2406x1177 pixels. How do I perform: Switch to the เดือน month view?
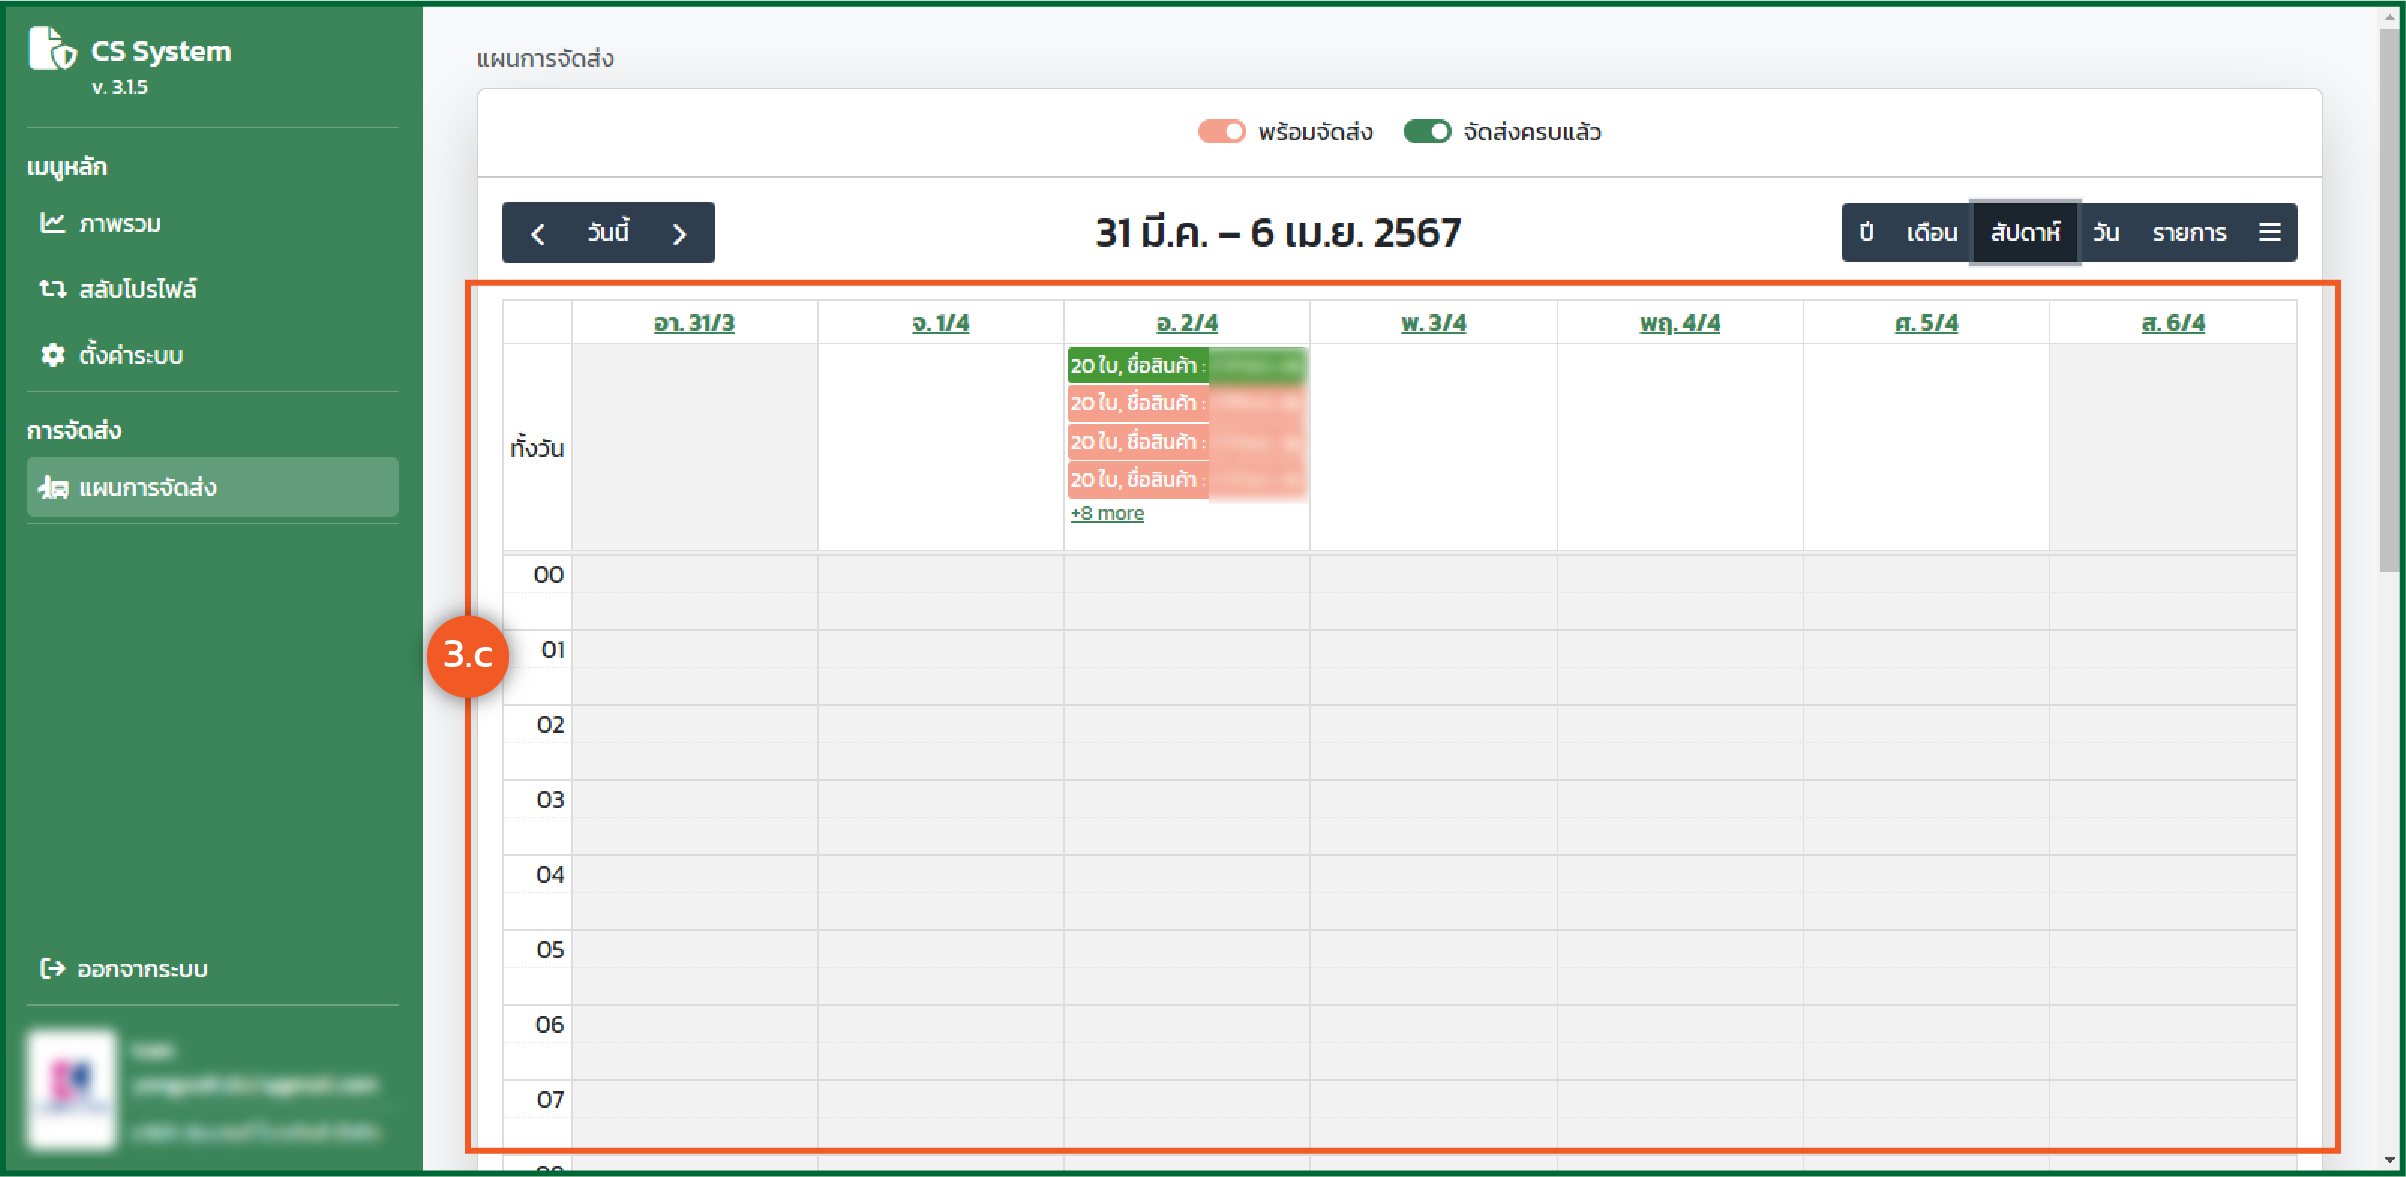(x=1931, y=233)
